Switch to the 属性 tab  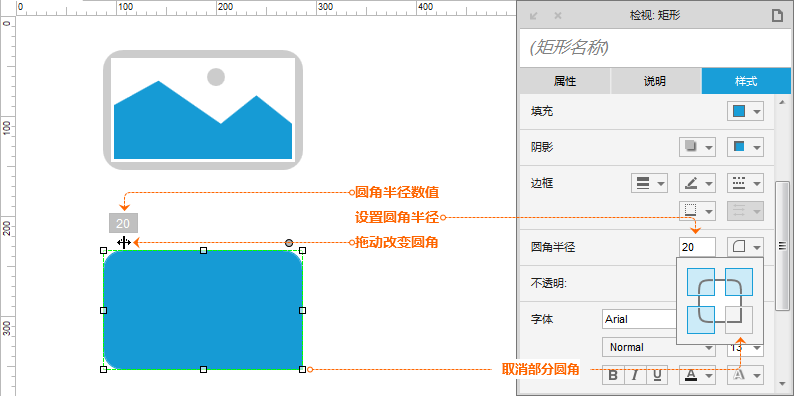point(565,81)
